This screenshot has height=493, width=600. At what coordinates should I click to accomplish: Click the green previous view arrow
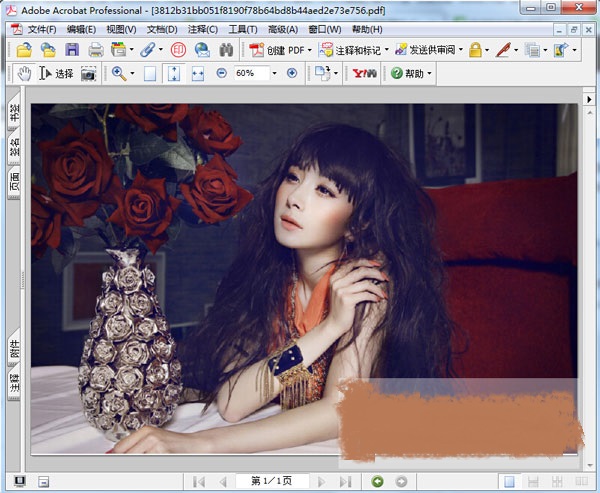click(377, 481)
